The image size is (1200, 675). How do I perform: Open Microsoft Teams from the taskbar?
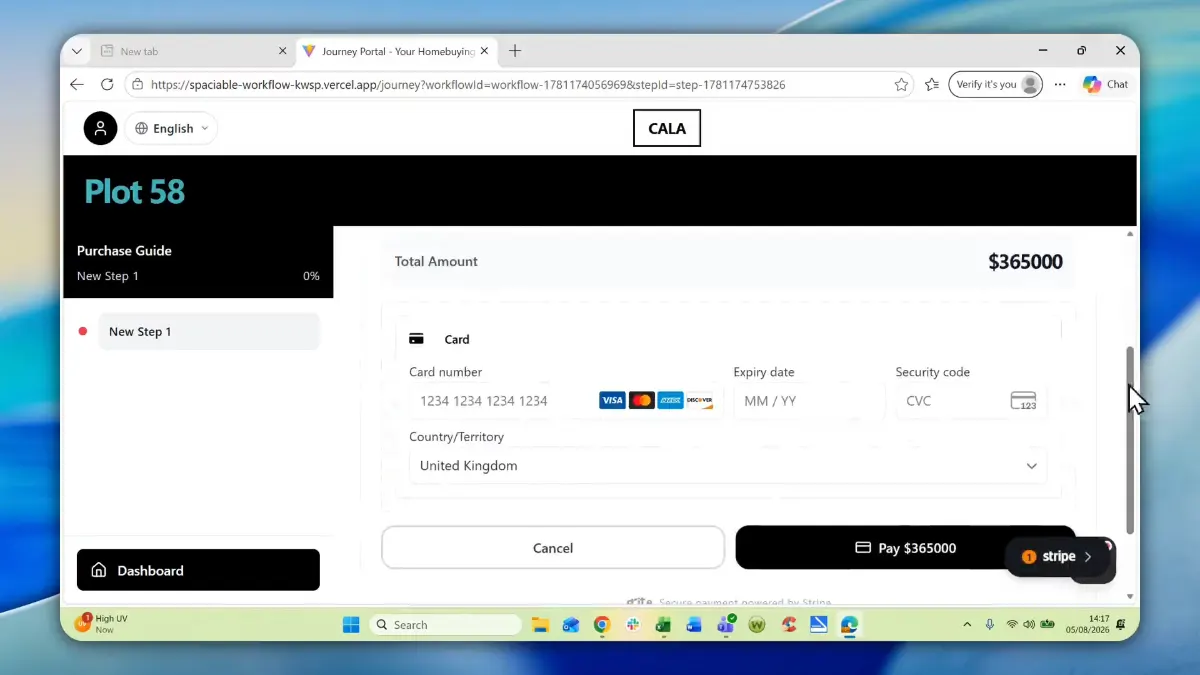[726, 625]
